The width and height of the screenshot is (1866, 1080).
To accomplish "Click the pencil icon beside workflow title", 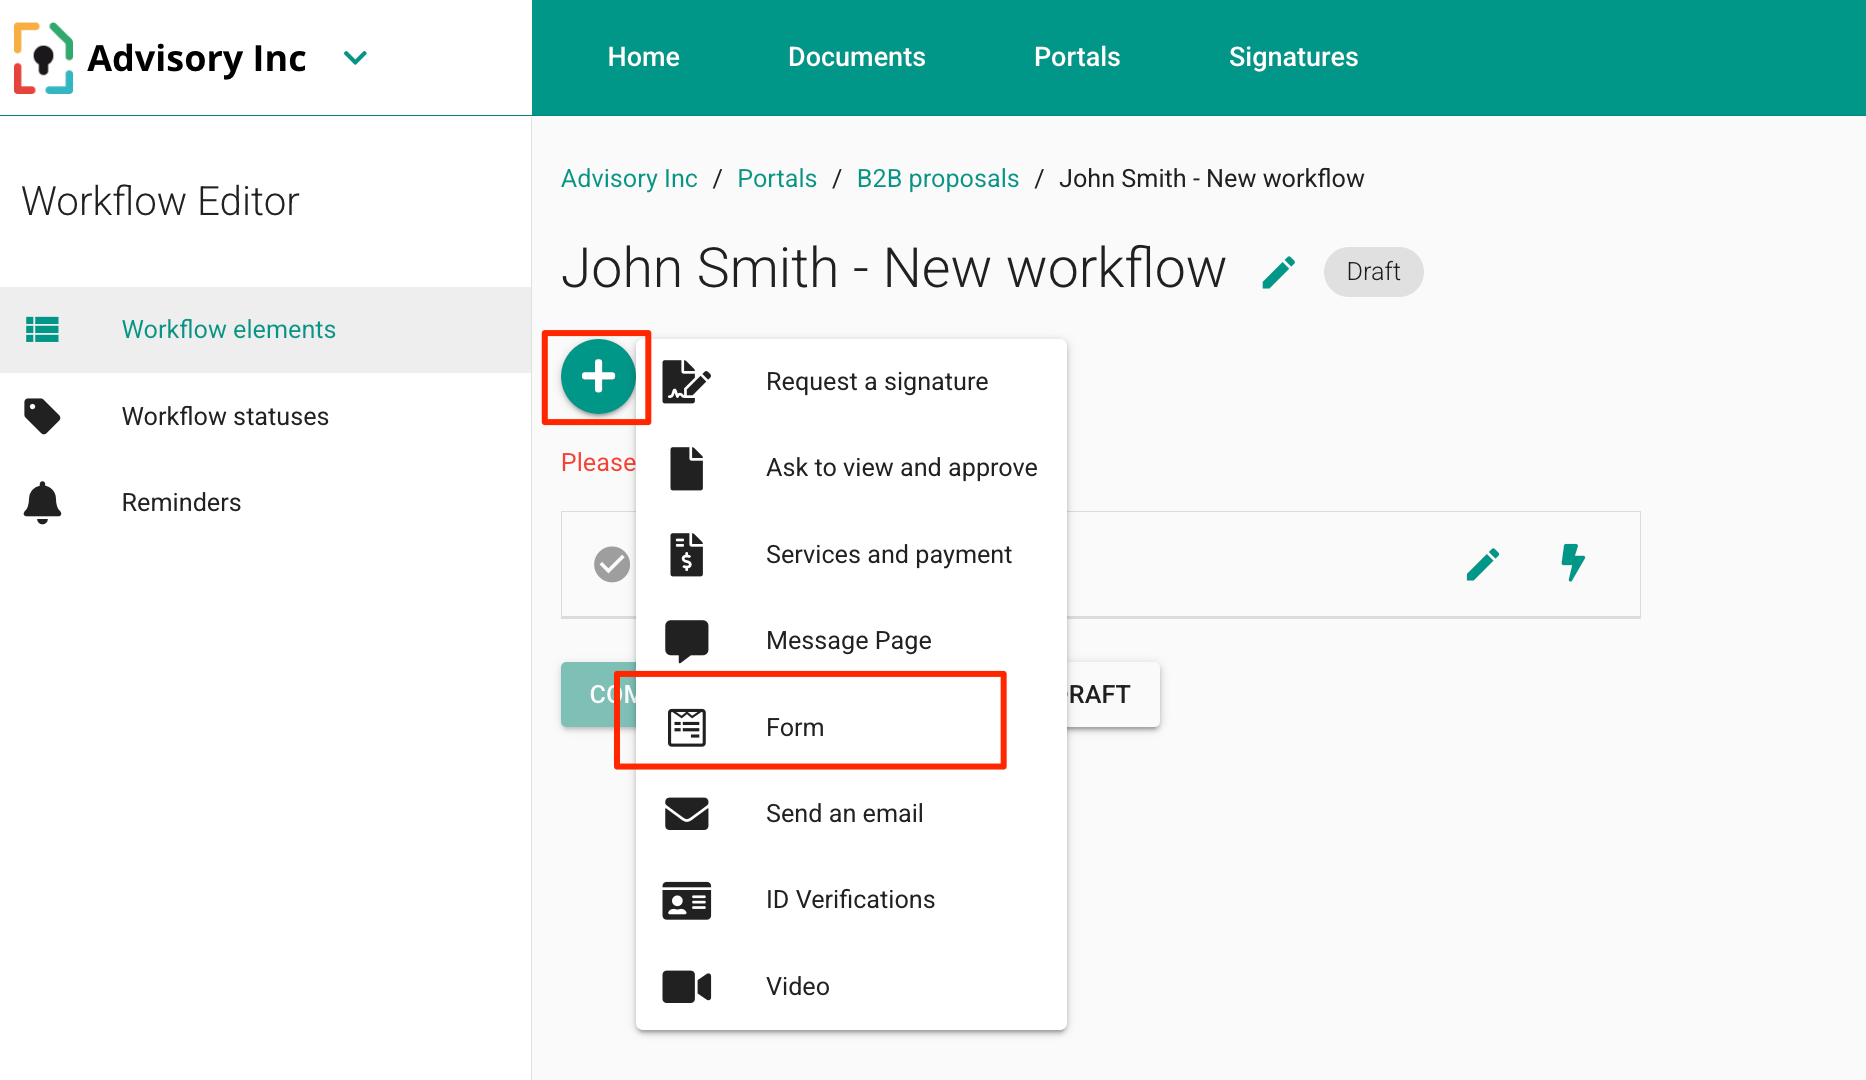I will coord(1278,272).
